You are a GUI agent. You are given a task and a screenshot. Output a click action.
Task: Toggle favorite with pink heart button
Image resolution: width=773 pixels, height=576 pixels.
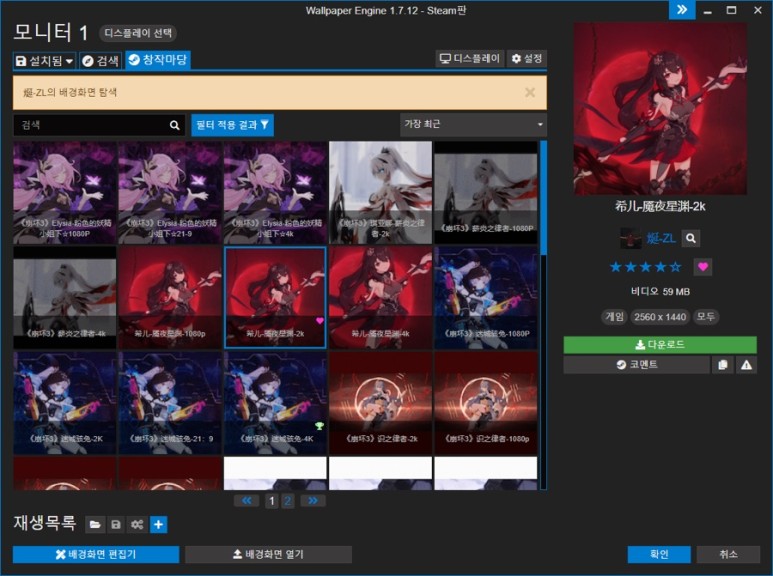pyautogui.click(x=703, y=267)
